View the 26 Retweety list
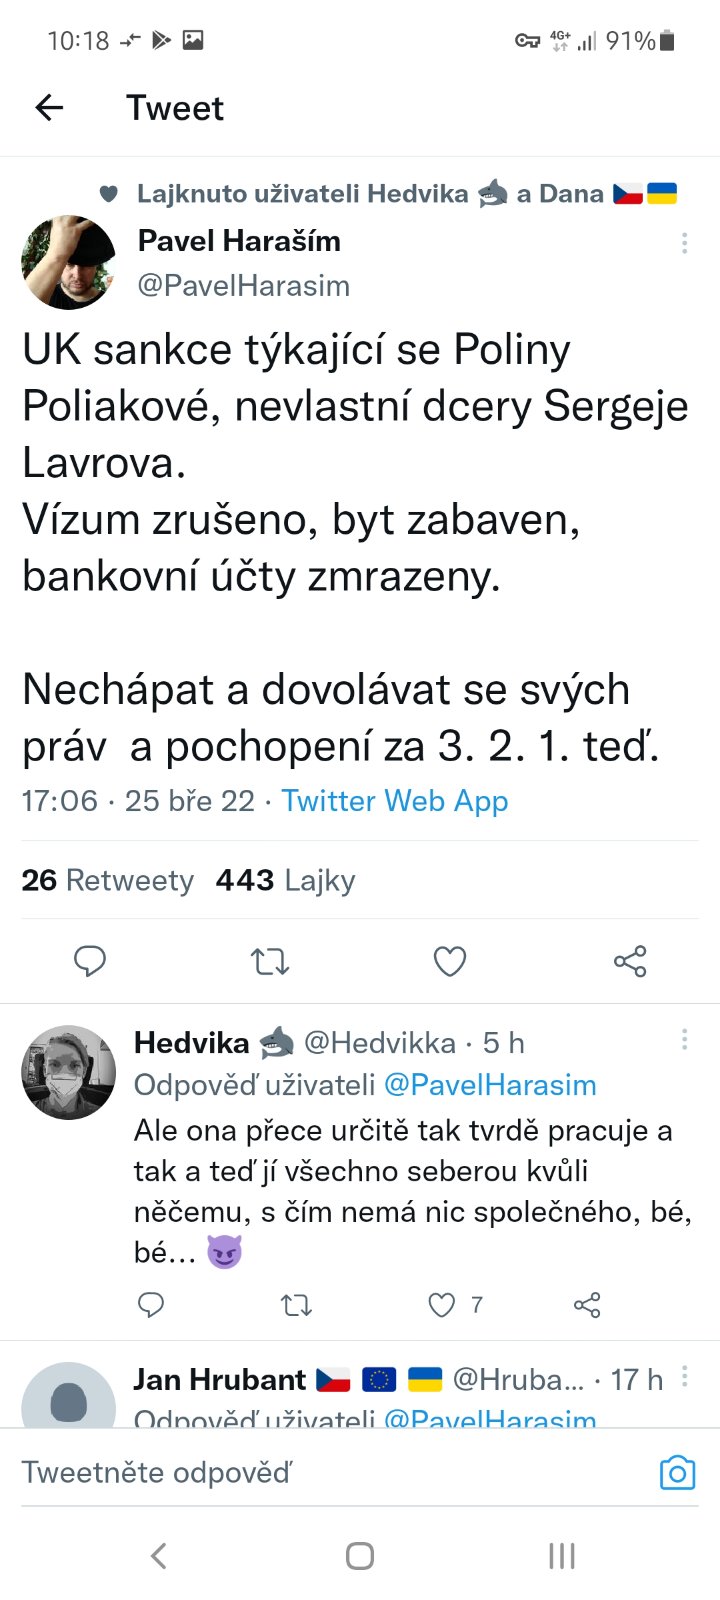720x1600 pixels. pyautogui.click(x=107, y=880)
